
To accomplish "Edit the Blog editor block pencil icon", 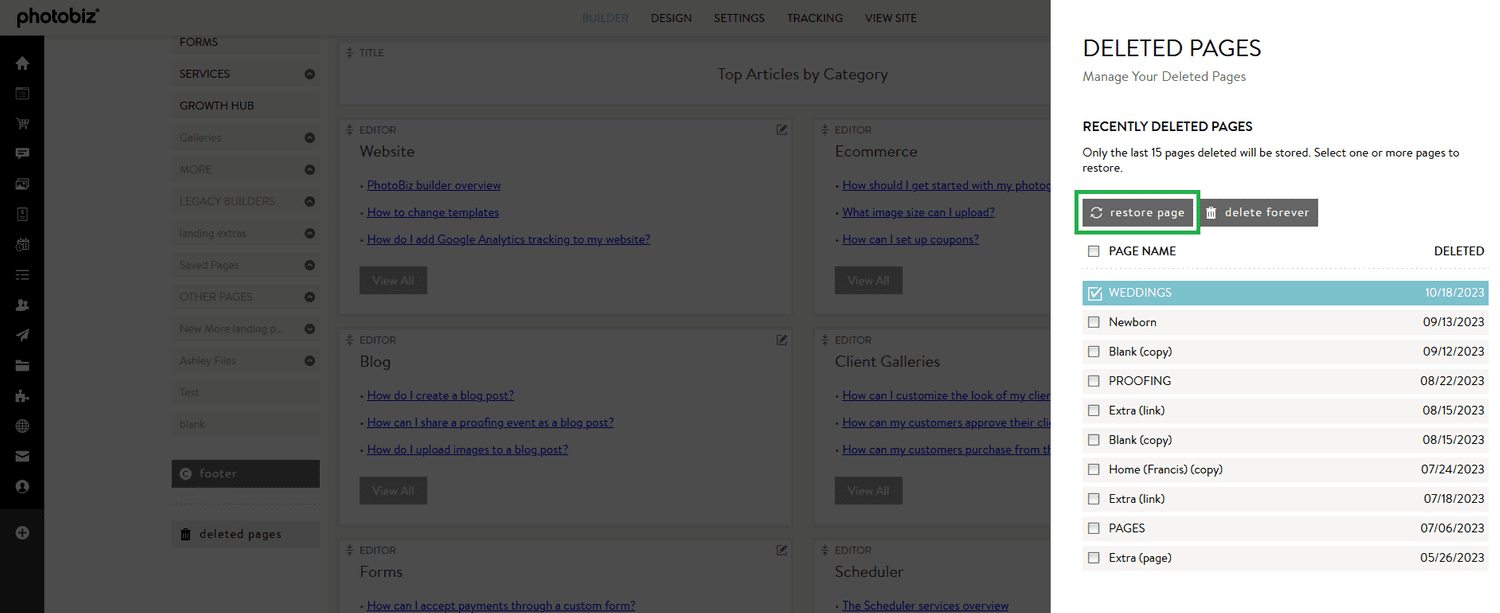I will pyautogui.click(x=782, y=340).
